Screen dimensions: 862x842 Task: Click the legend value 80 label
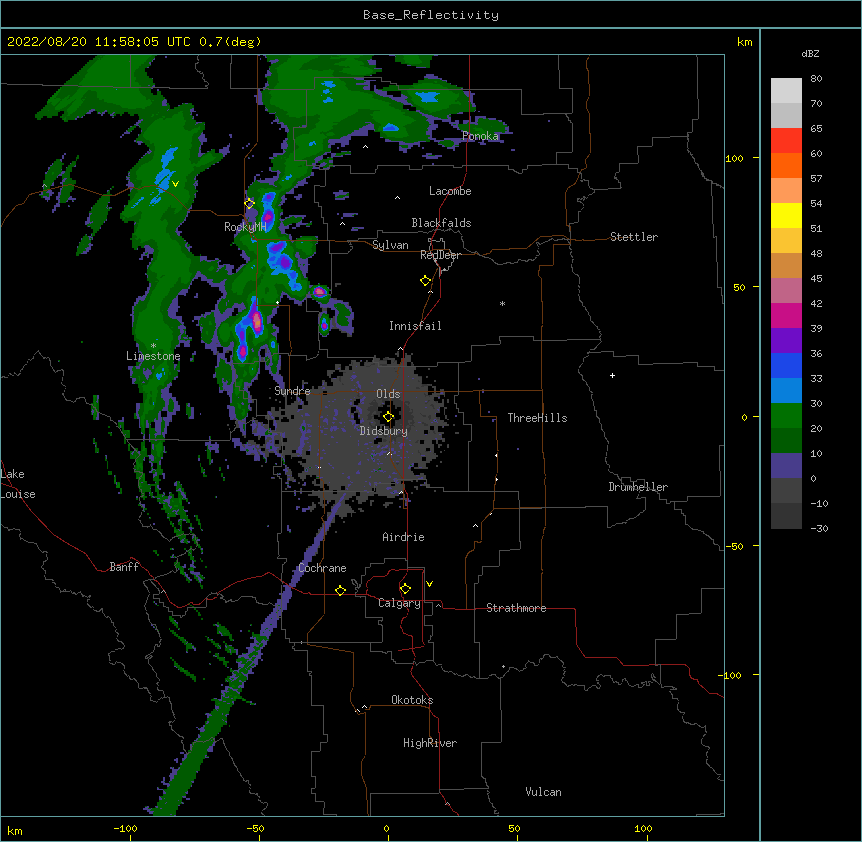(816, 79)
